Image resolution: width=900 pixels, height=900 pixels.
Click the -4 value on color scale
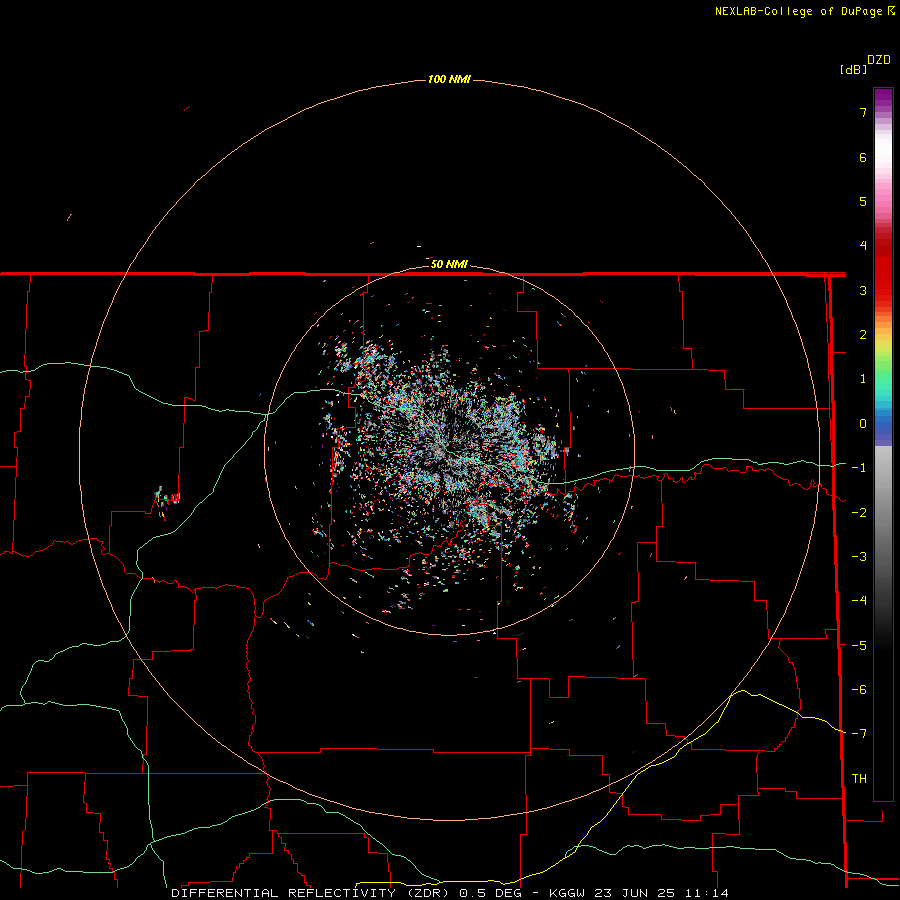pos(859,601)
